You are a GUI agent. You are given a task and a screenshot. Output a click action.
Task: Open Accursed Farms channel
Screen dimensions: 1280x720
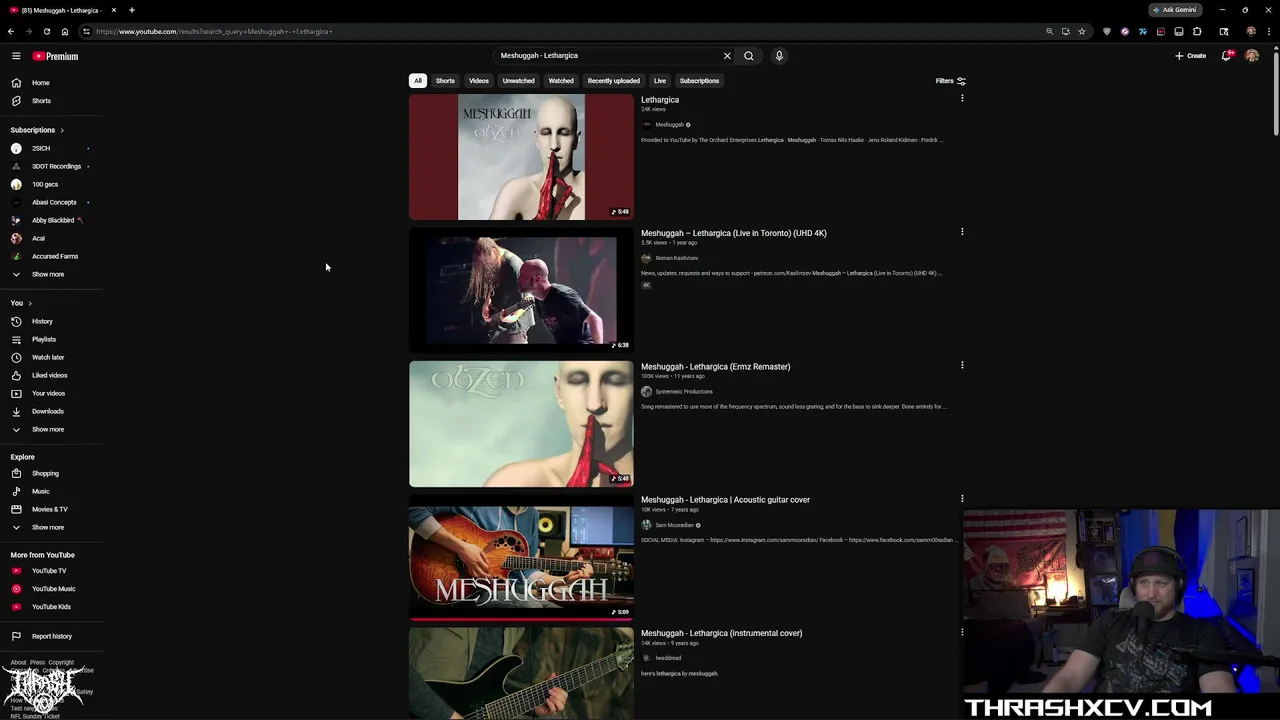[x=55, y=256]
